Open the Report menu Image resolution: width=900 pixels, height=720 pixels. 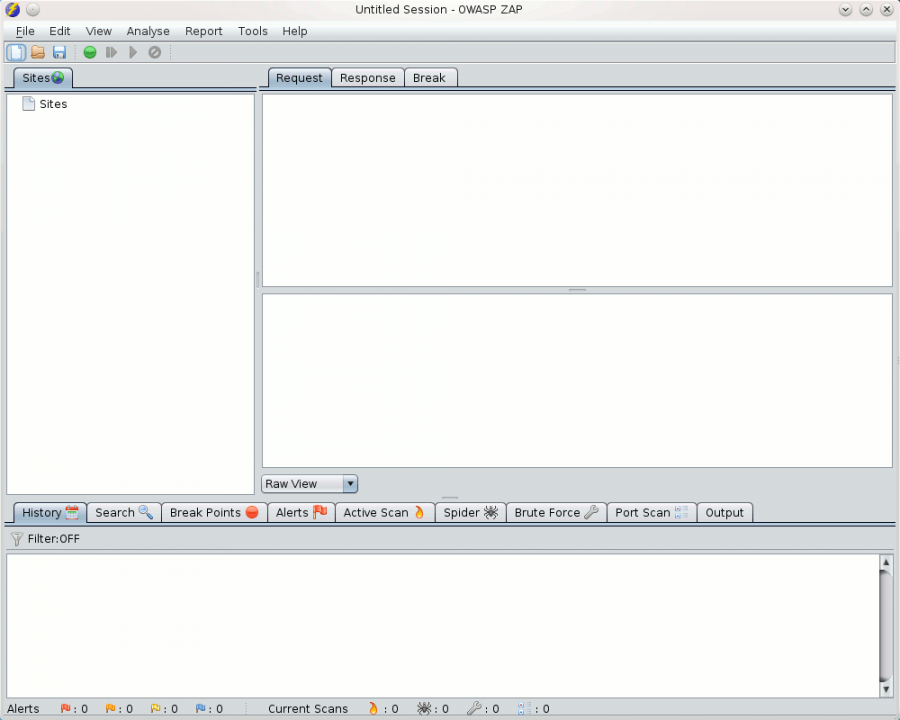coord(204,31)
